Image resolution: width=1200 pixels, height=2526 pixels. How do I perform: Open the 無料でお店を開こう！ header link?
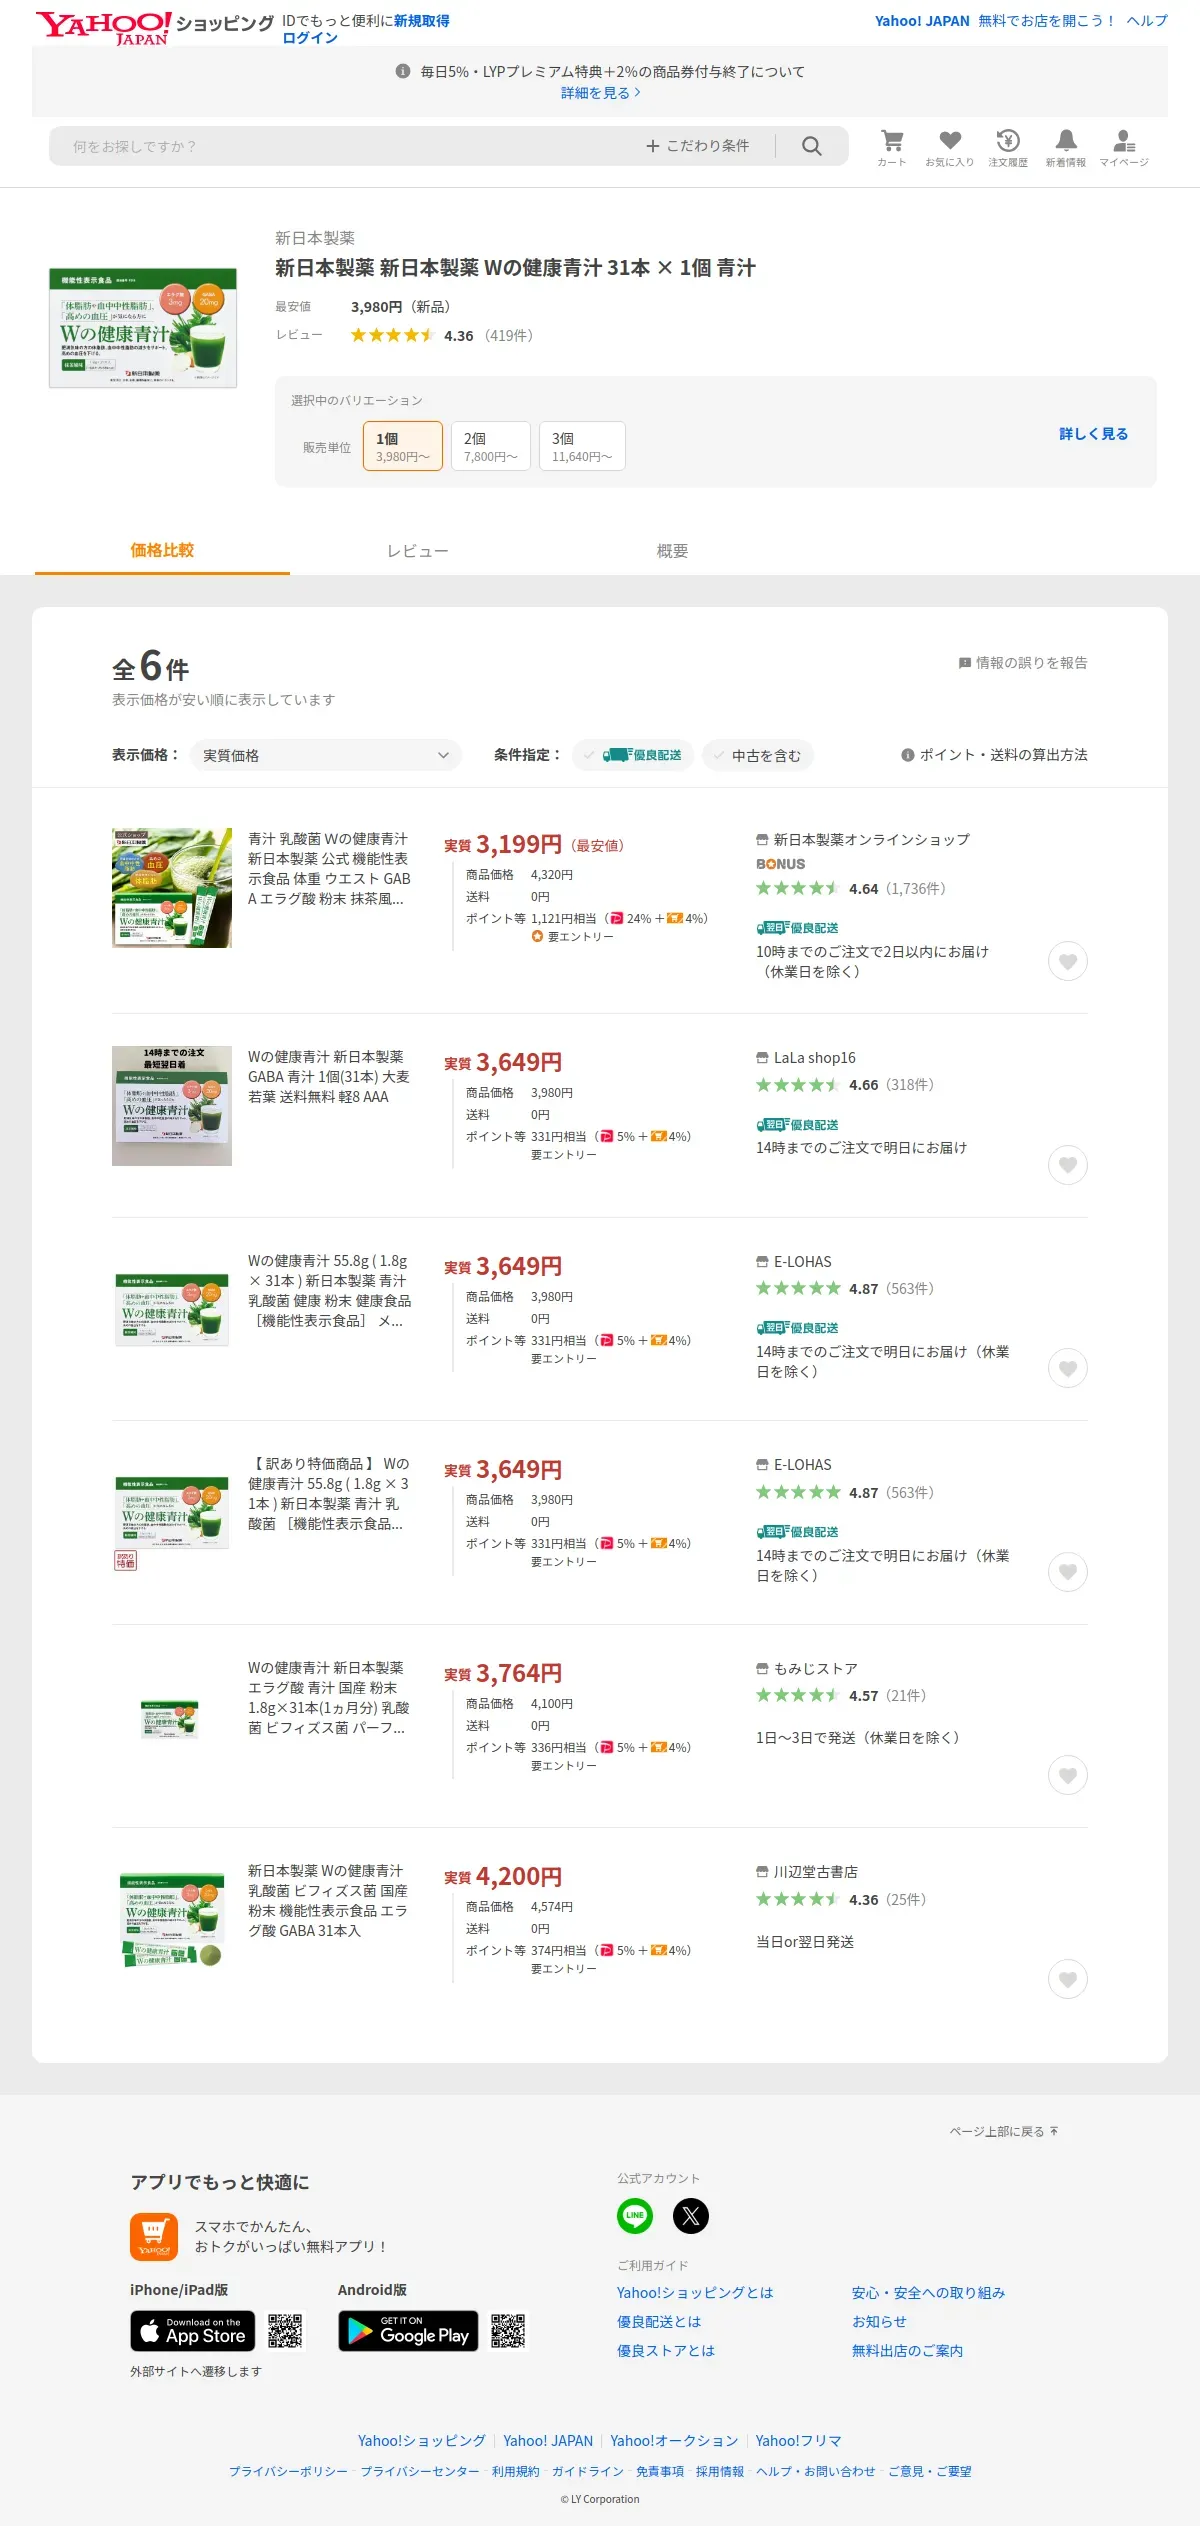pyautogui.click(x=1046, y=21)
